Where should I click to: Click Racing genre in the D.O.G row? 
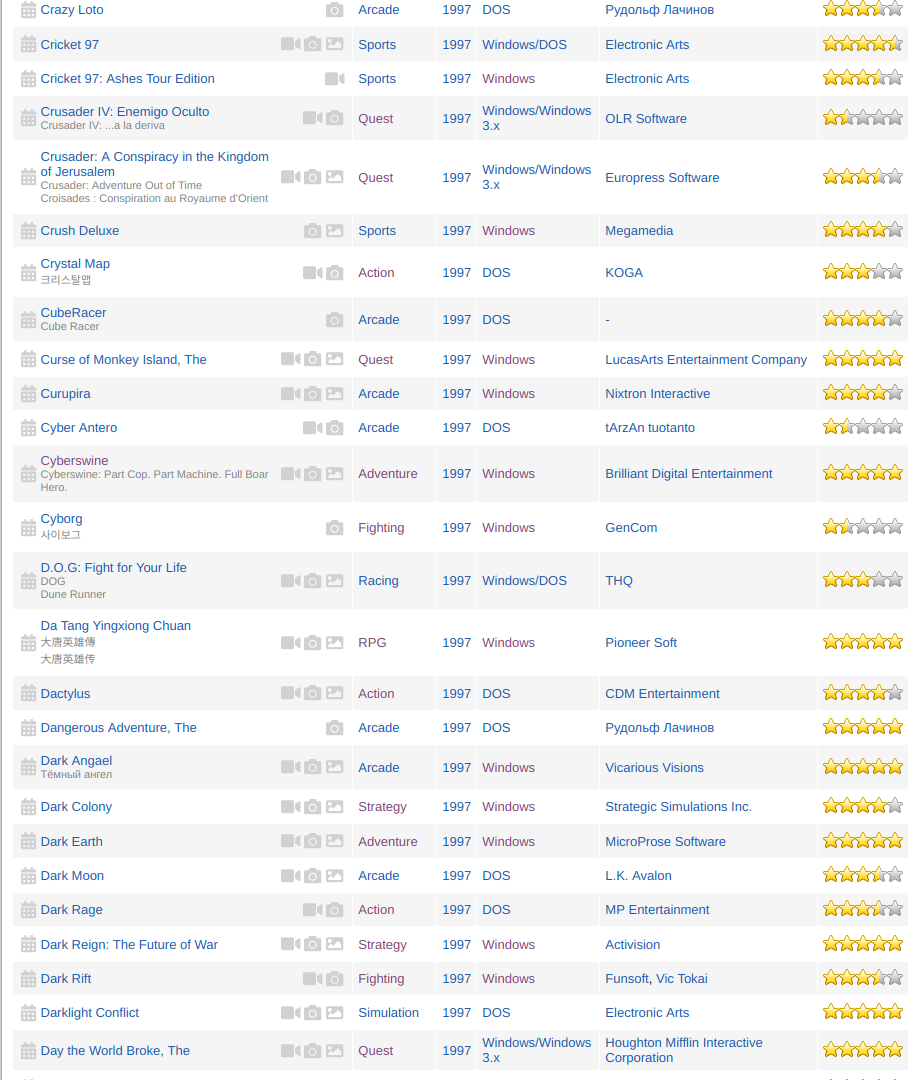[378, 581]
